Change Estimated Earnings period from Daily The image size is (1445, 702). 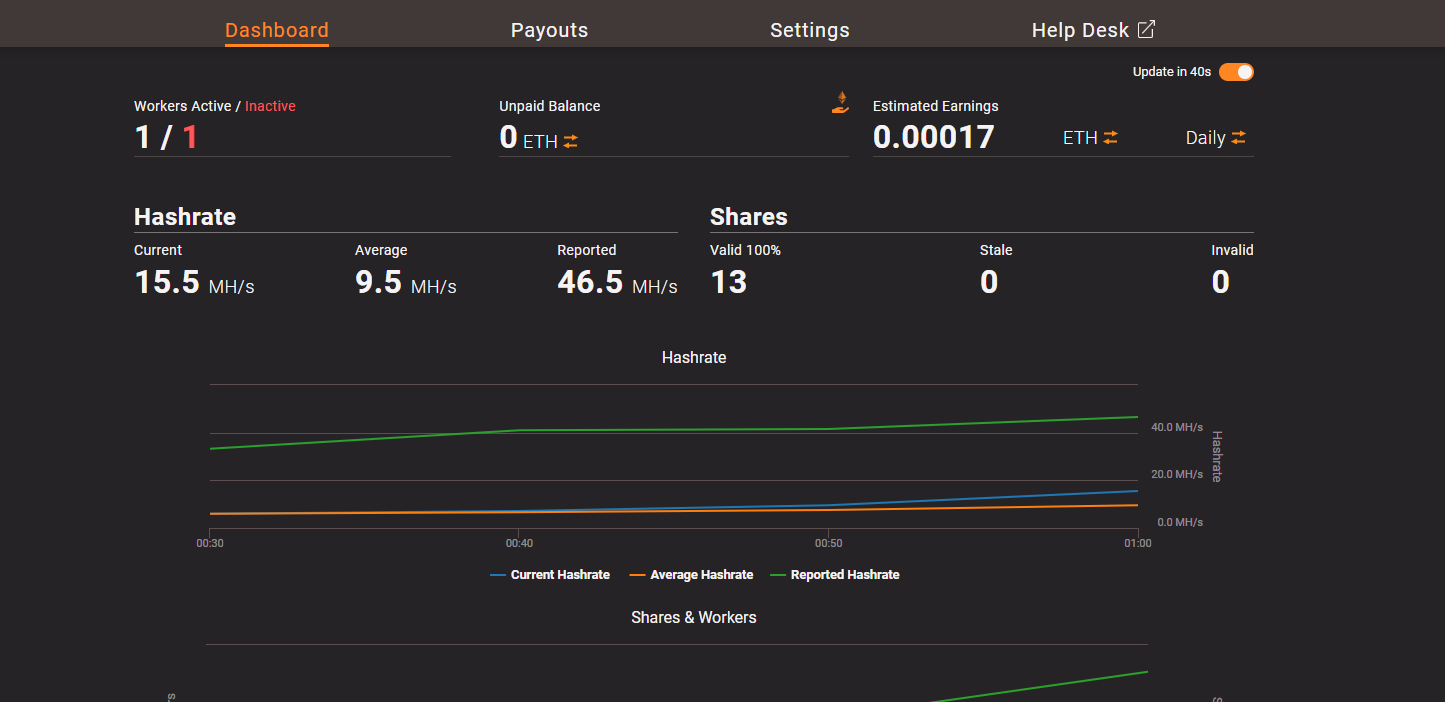[x=1205, y=138]
